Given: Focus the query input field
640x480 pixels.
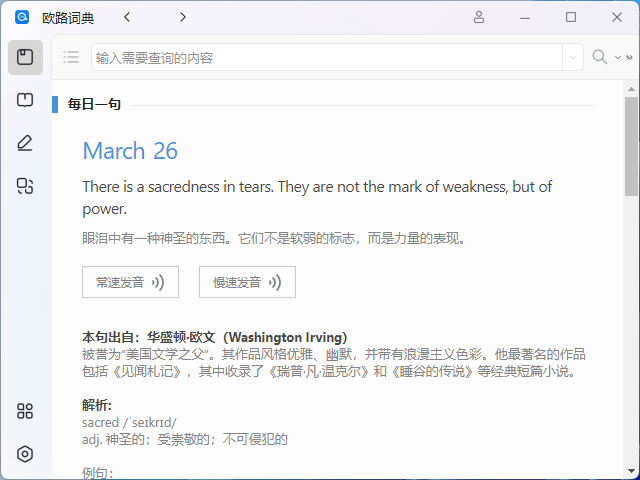Looking at the screenshot, I should click(327, 58).
